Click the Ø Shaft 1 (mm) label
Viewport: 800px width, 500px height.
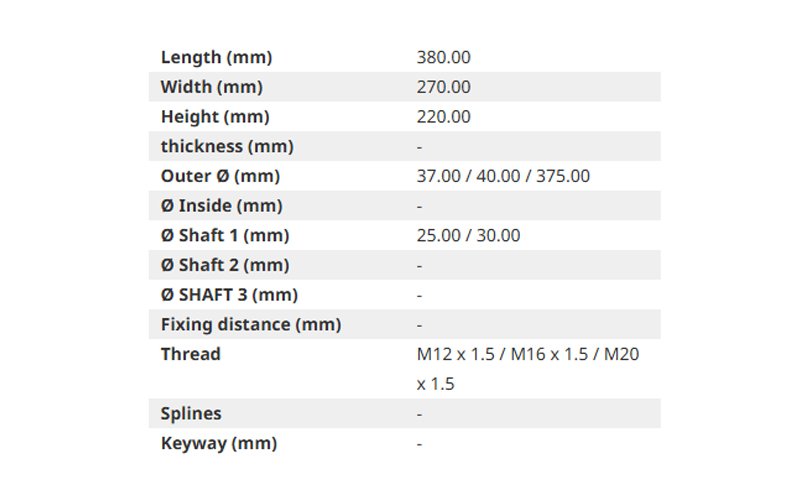(225, 235)
